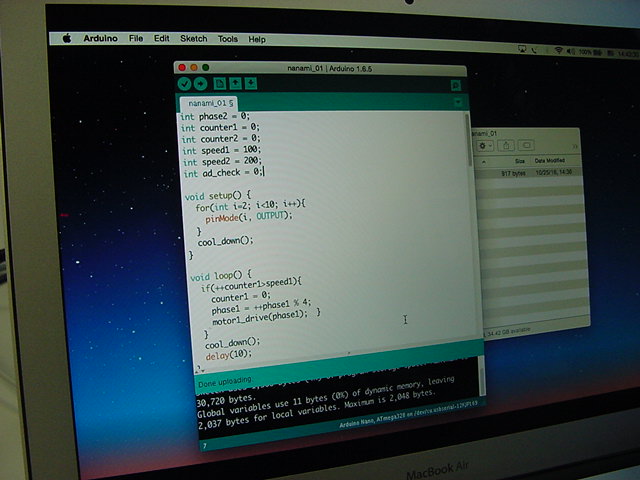Click the yellow minimize button of Arduino window

(194, 67)
